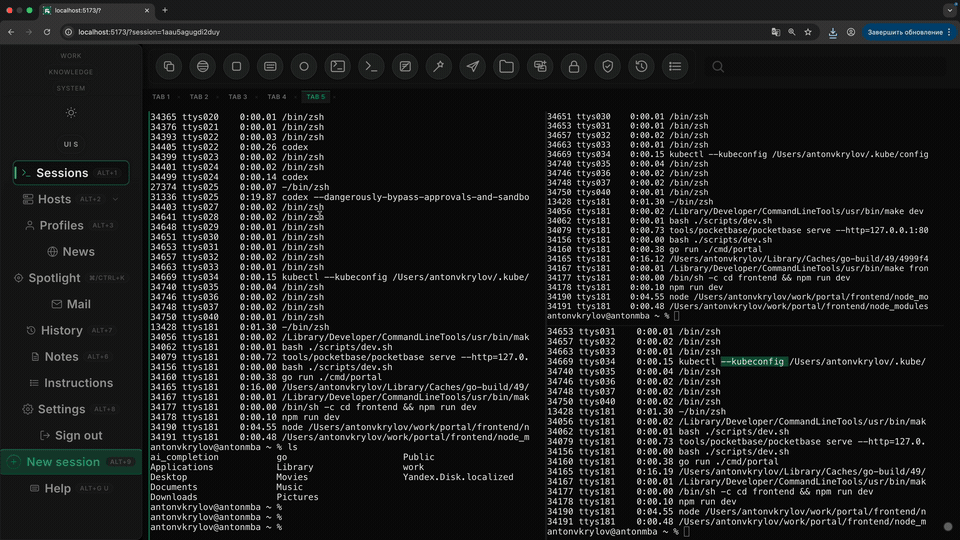Click the list view toolbar icon

tap(675, 66)
